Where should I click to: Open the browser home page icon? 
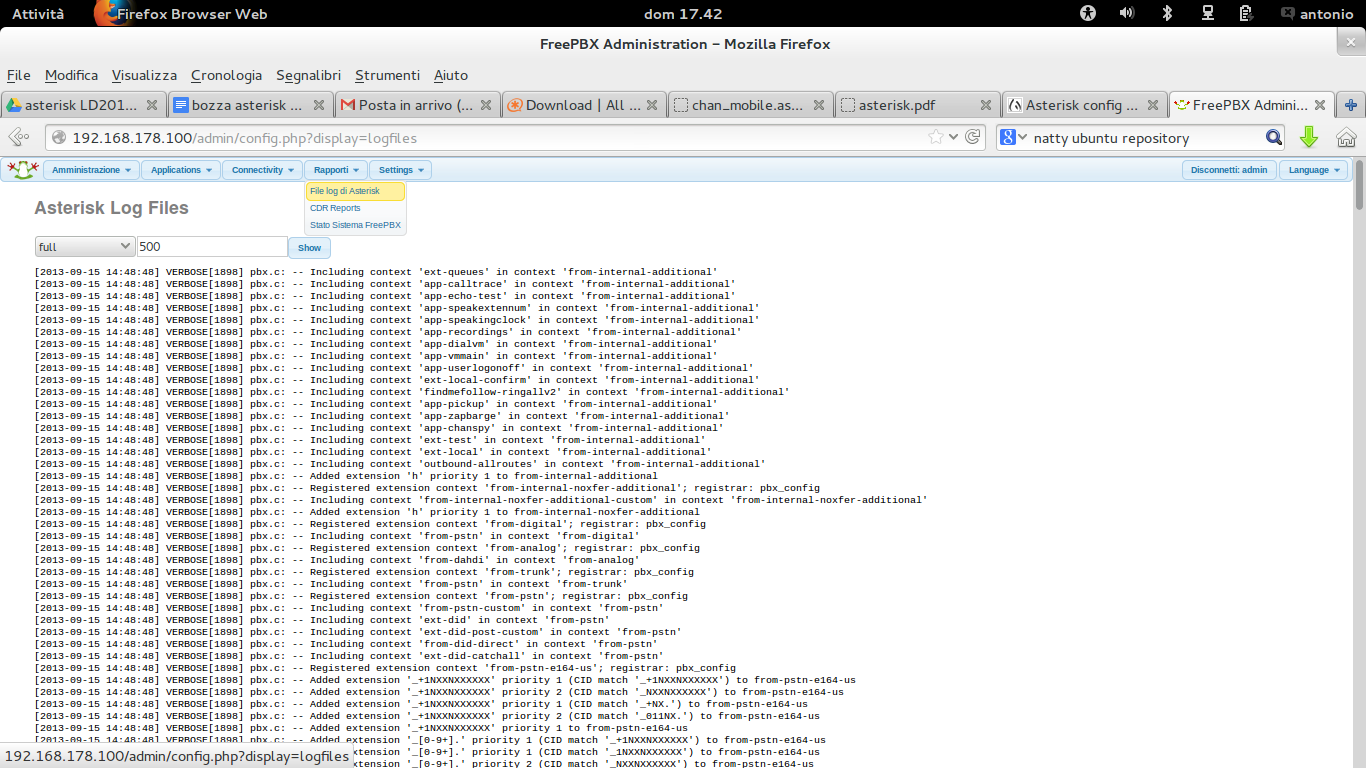[x=1346, y=138]
